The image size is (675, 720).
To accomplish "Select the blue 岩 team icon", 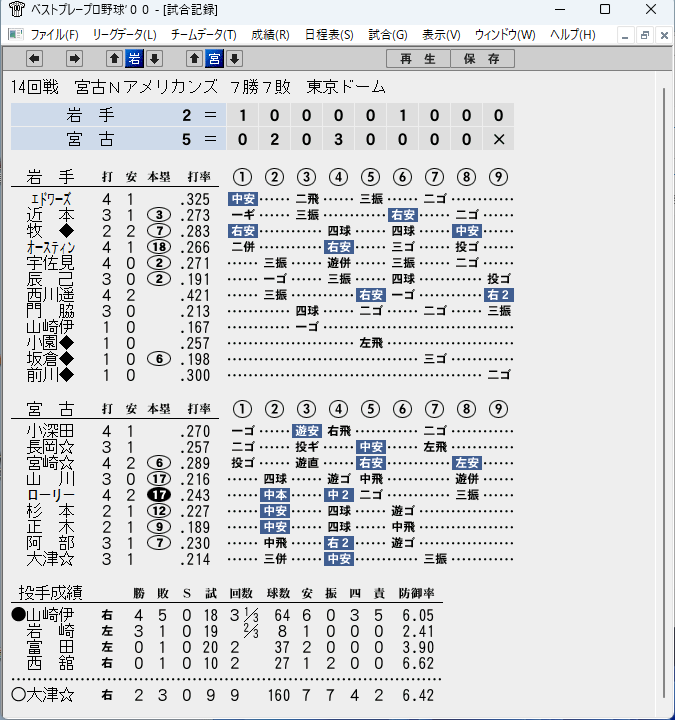I will click(x=135, y=59).
